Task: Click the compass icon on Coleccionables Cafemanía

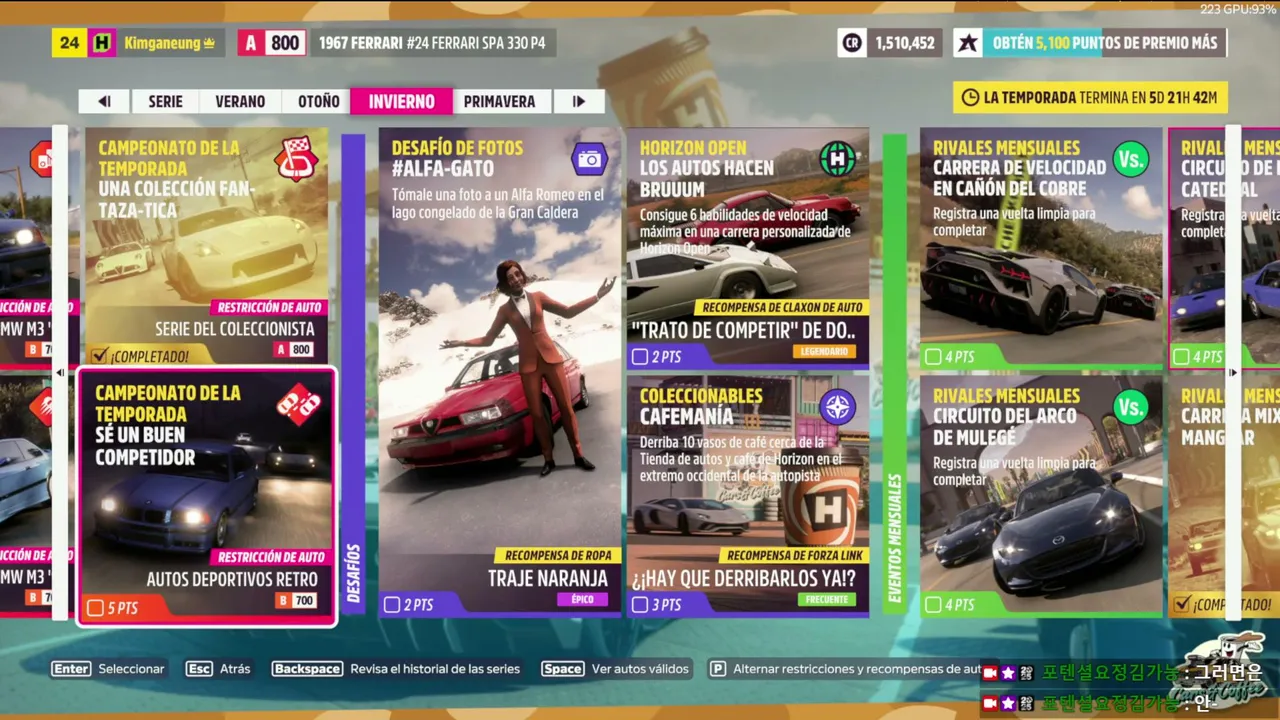Action: click(837, 406)
